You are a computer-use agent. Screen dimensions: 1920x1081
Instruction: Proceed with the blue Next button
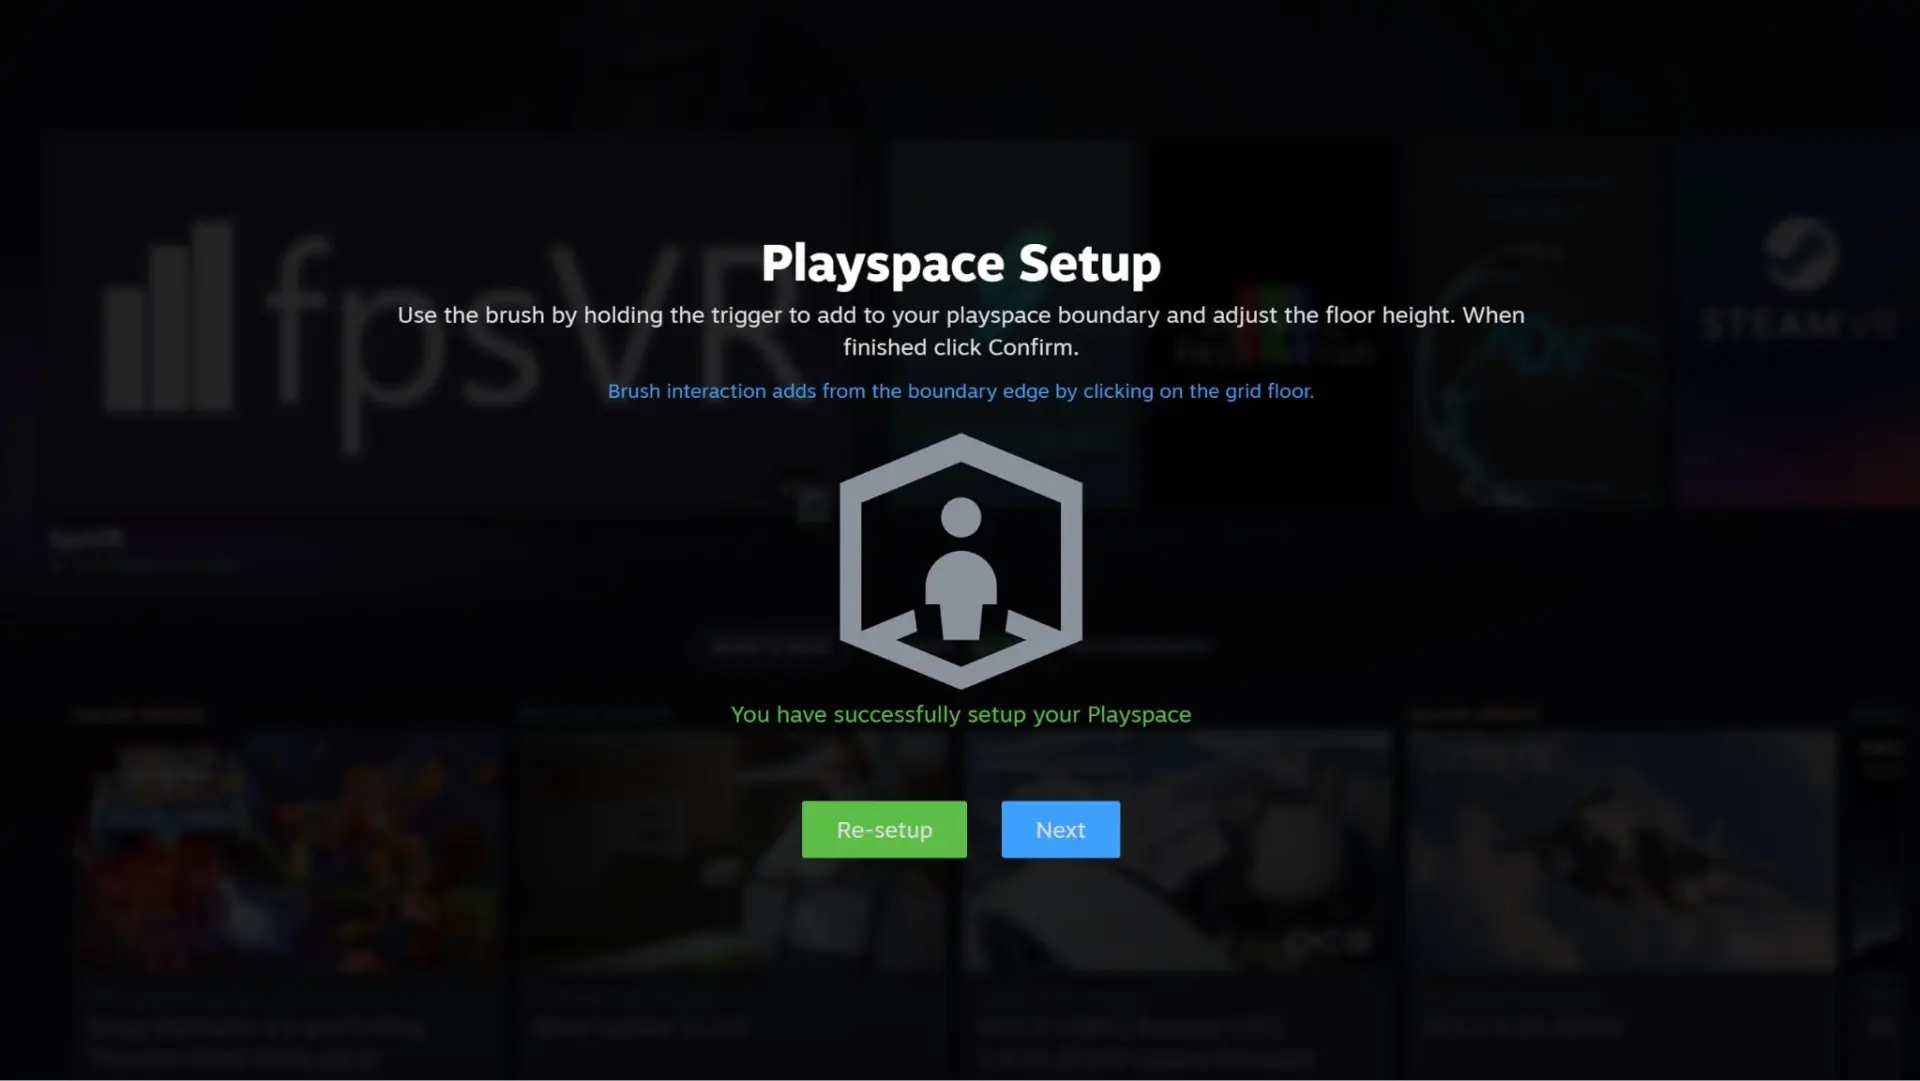coord(1060,829)
